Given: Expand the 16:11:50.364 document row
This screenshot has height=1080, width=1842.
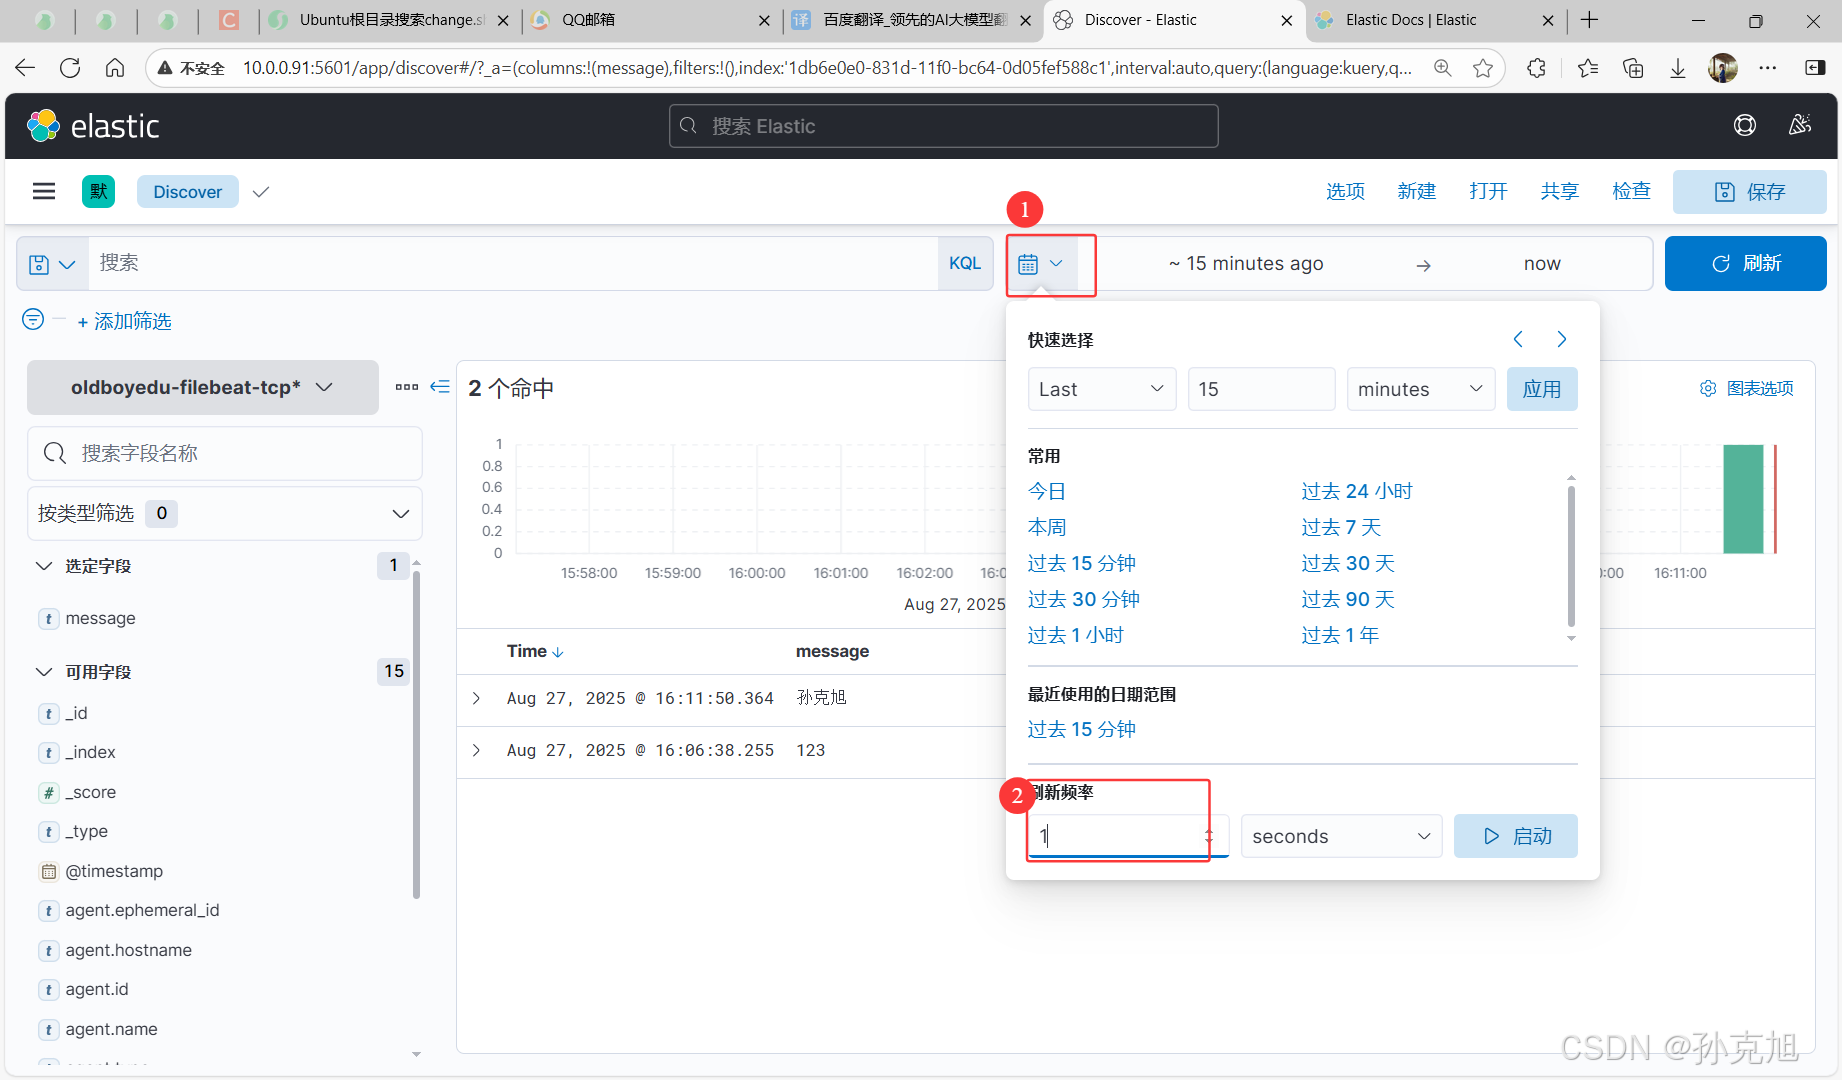Looking at the screenshot, I should pyautogui.click(x=477, y=698).
